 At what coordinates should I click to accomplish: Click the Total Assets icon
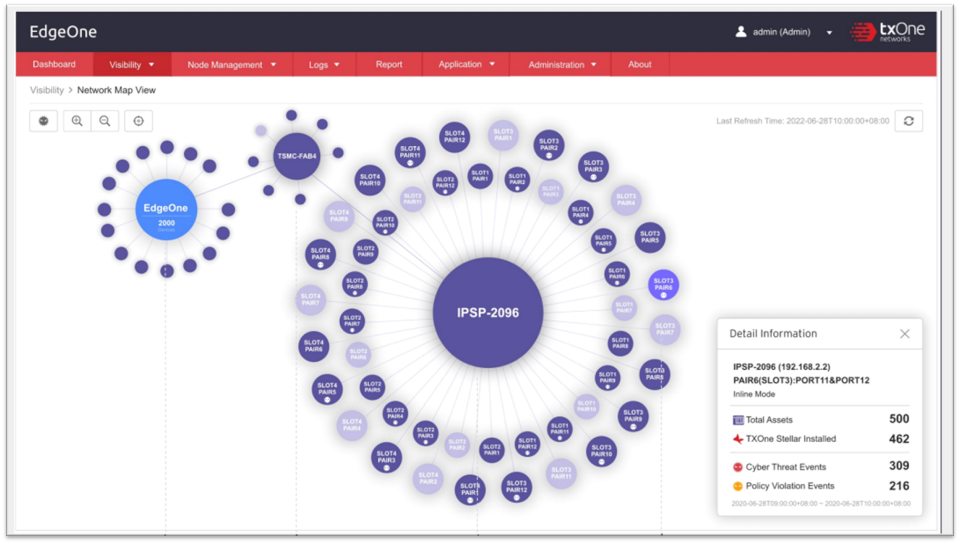click(738, 420)
